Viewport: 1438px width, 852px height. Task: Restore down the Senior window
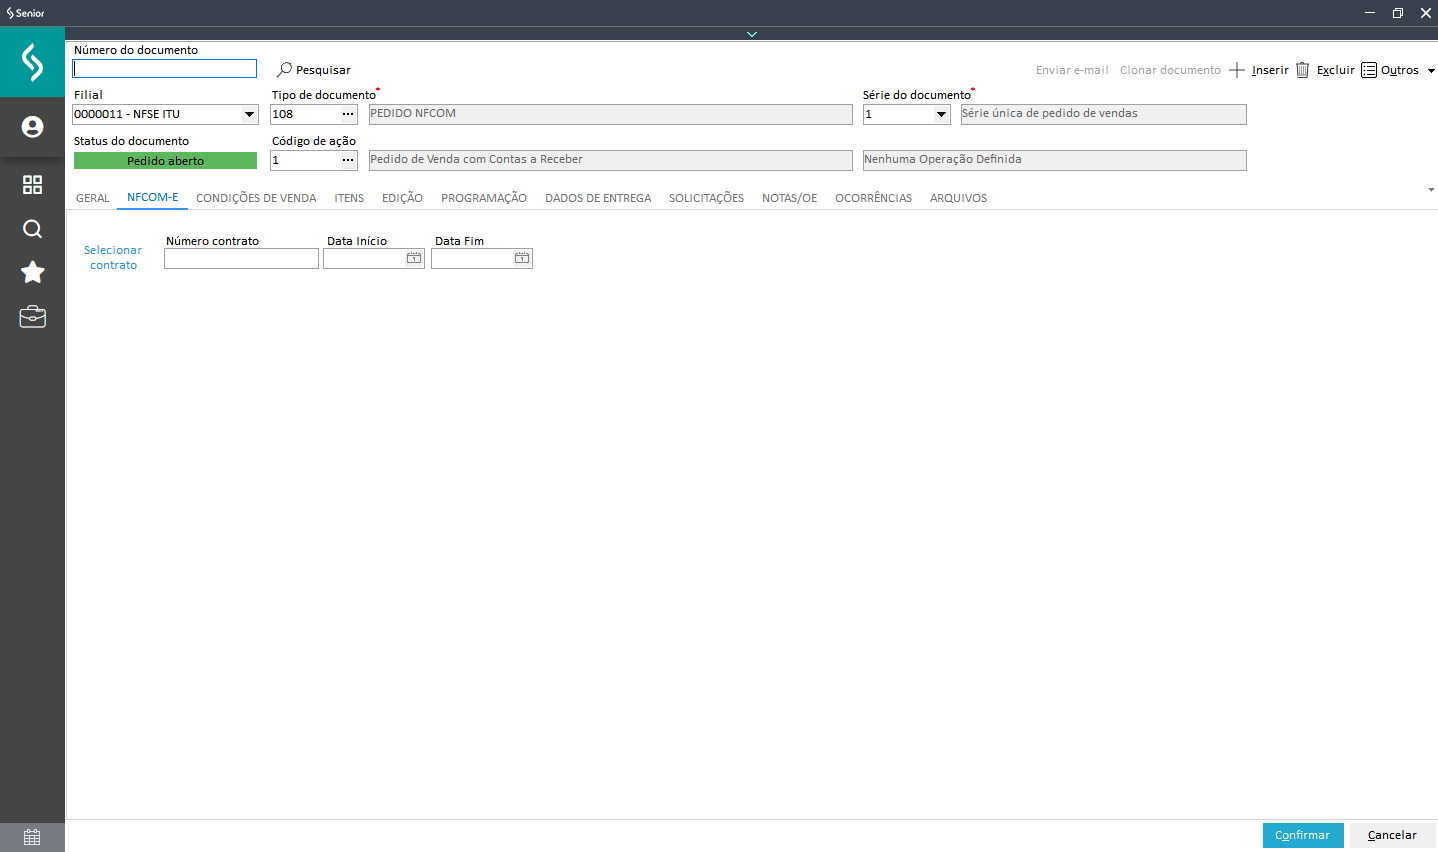pos(1398,13)
